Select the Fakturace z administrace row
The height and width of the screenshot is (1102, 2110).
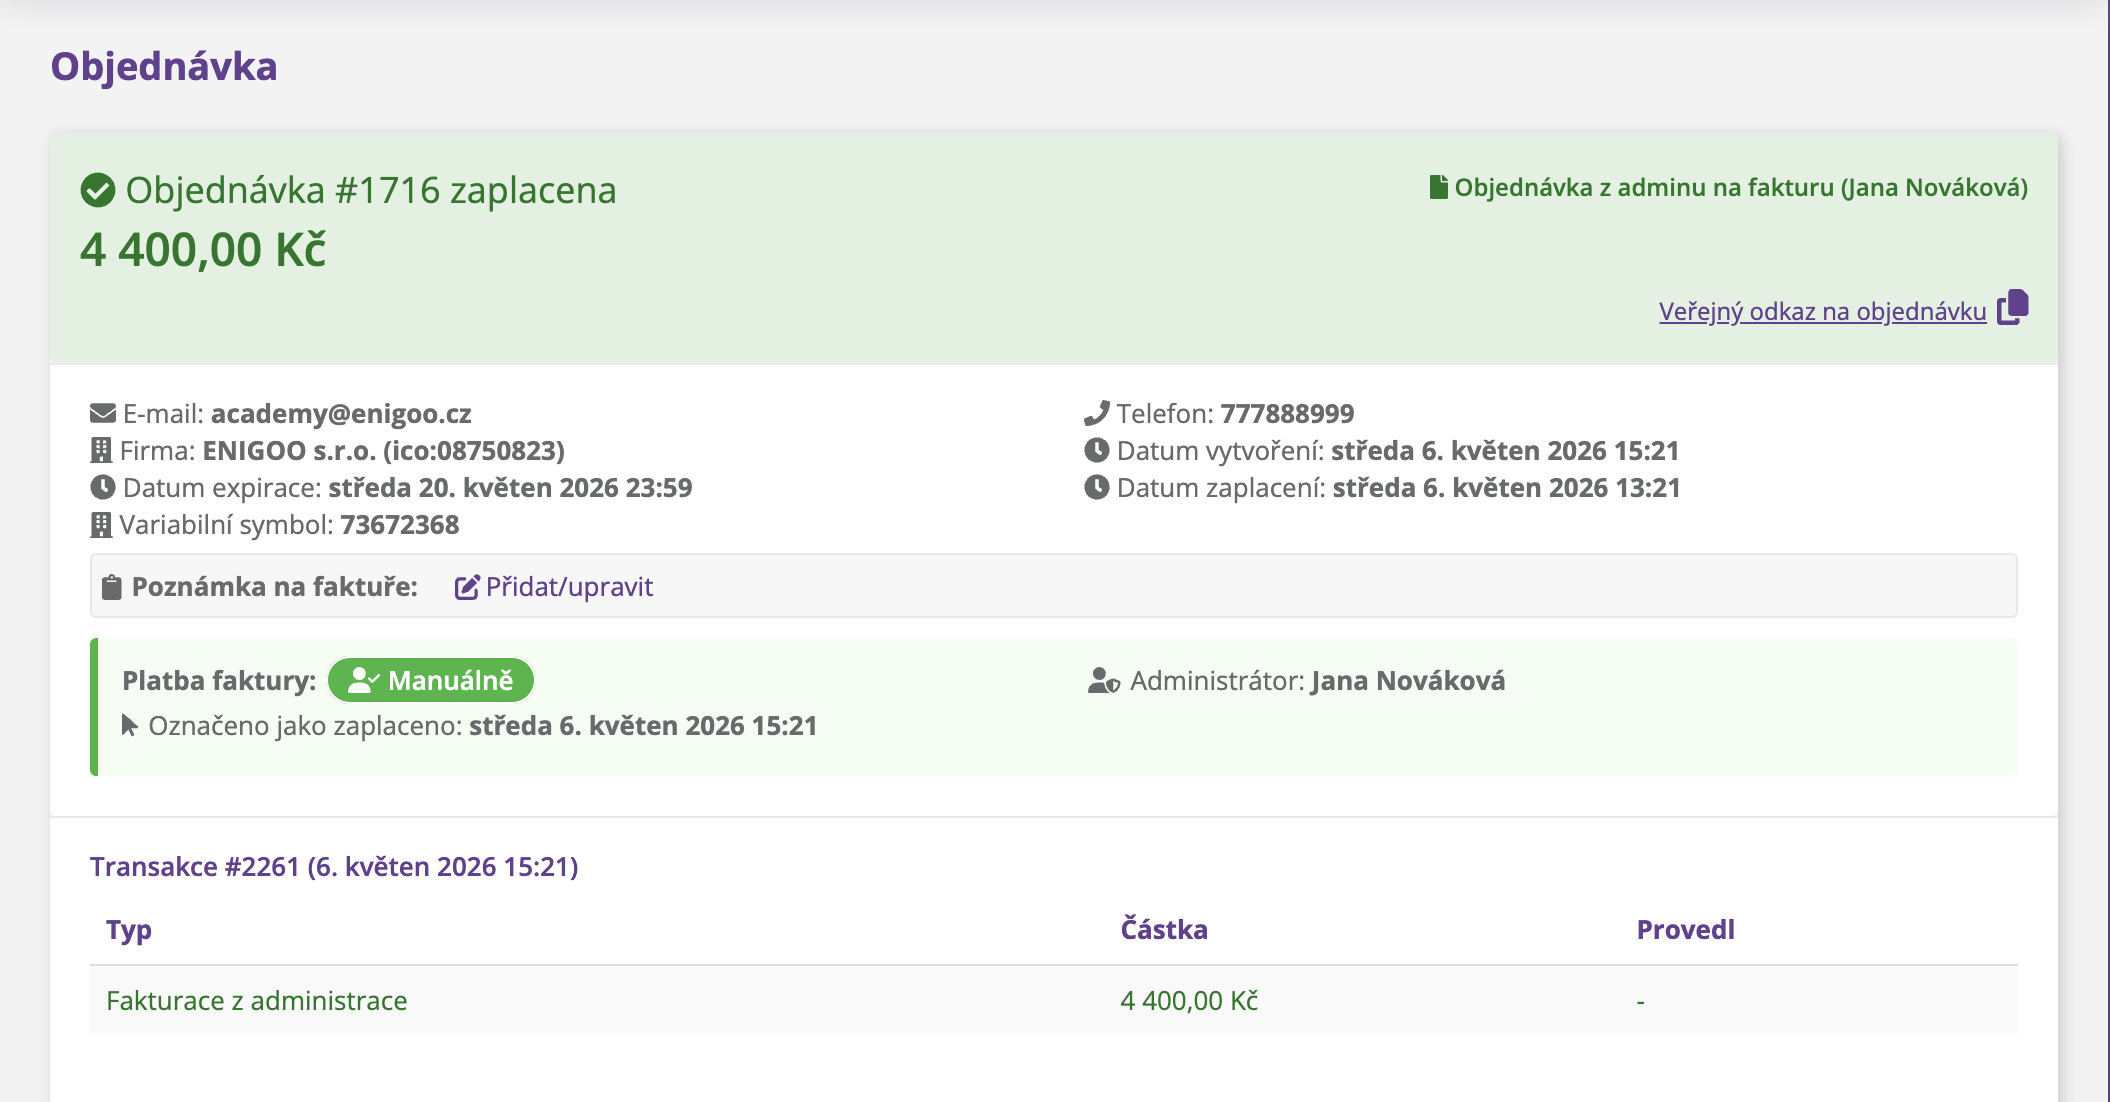[1054, 1001]
